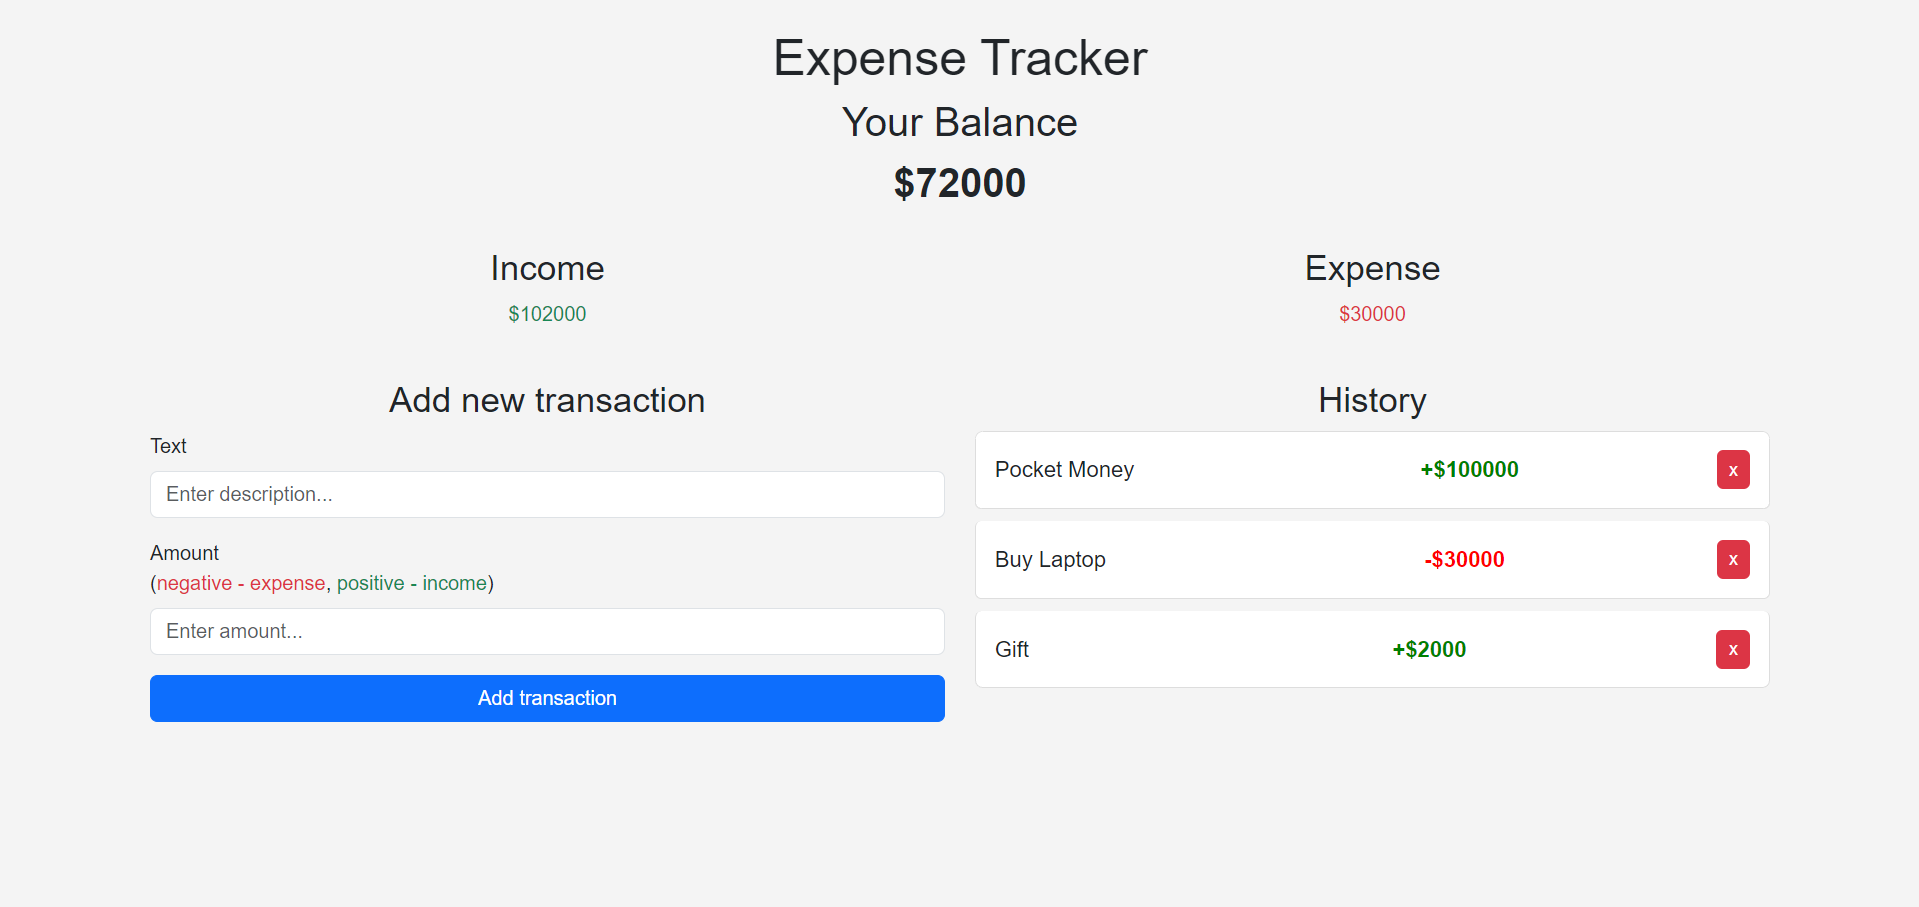This screenshot has width=1919, height=907.
Task: Click into the Enter amount field
Action: [547, 632]
